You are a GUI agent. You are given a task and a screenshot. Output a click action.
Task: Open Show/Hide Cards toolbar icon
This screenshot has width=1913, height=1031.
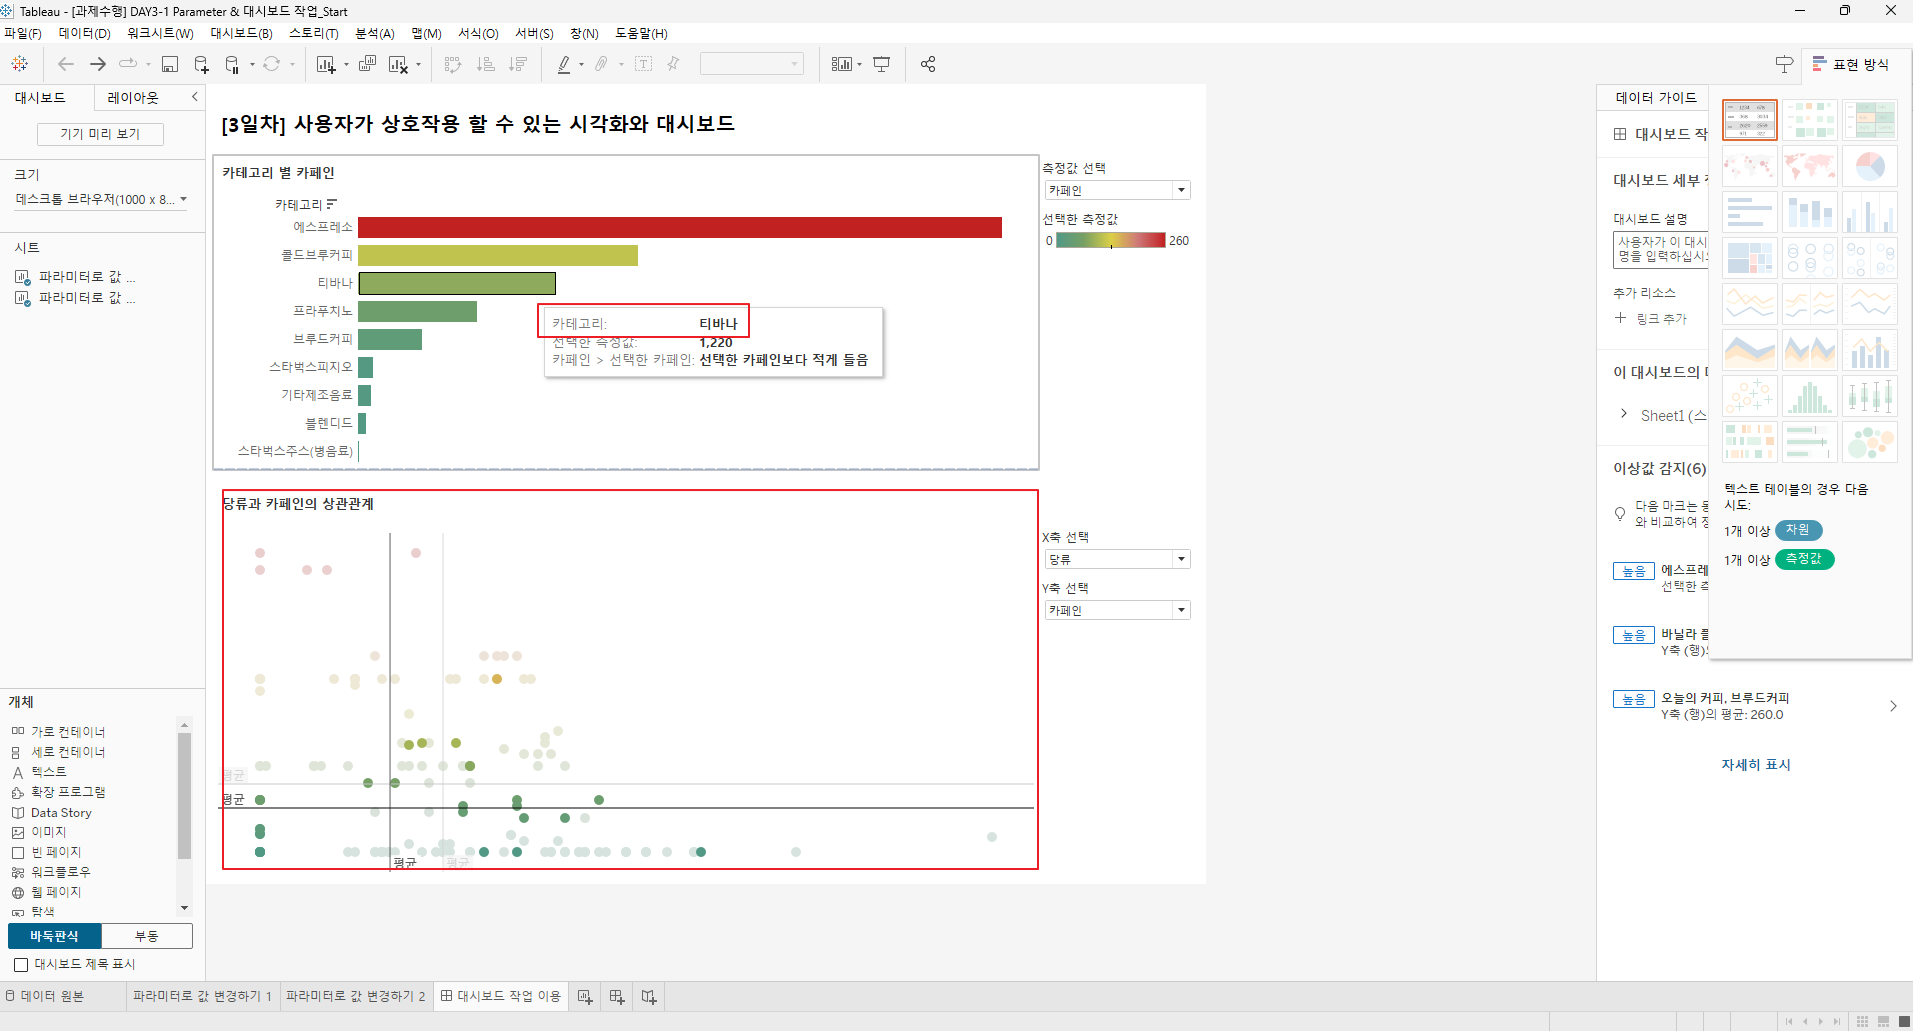coord(842,64)
